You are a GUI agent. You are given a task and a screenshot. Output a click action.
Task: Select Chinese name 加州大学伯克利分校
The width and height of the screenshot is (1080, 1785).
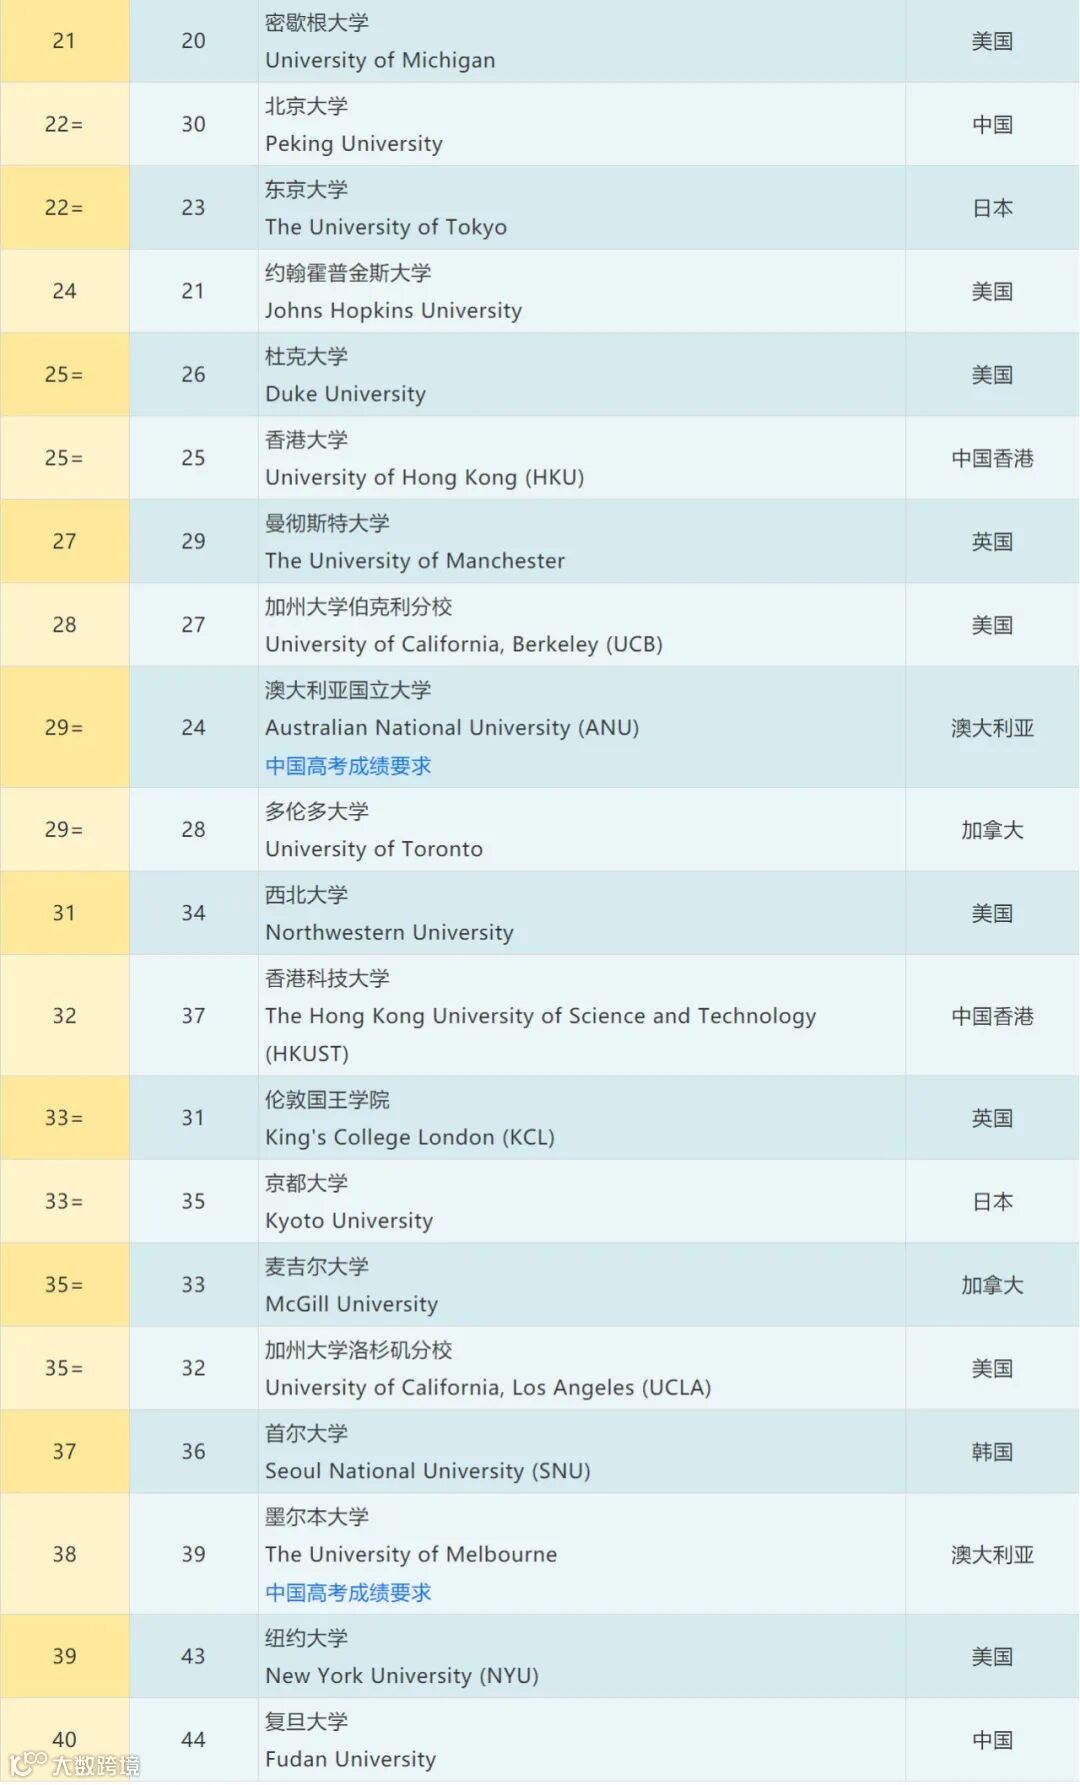358,607
